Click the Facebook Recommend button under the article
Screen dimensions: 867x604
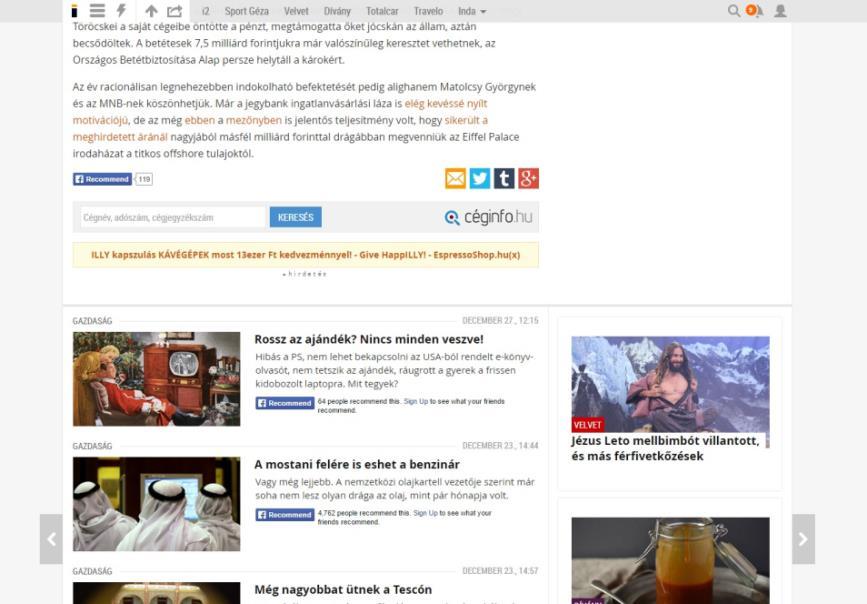(103, 179)
